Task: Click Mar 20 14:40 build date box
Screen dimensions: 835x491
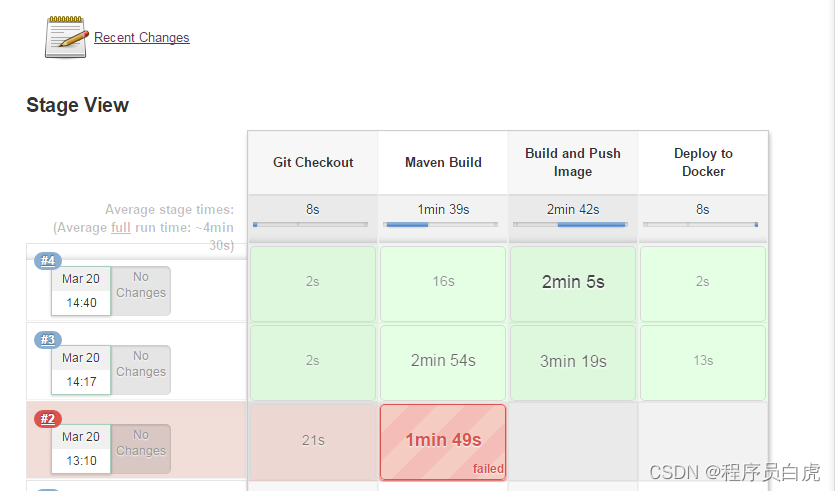Action: click(81, 290)
